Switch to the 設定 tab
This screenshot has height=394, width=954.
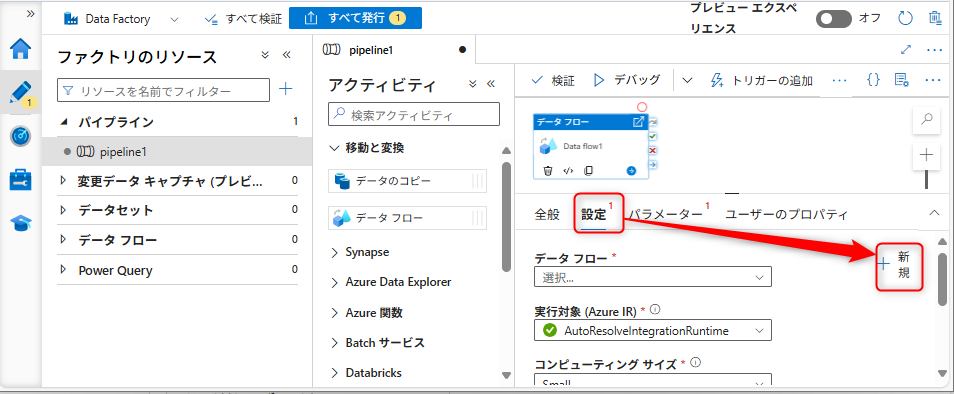coord(593,214)
